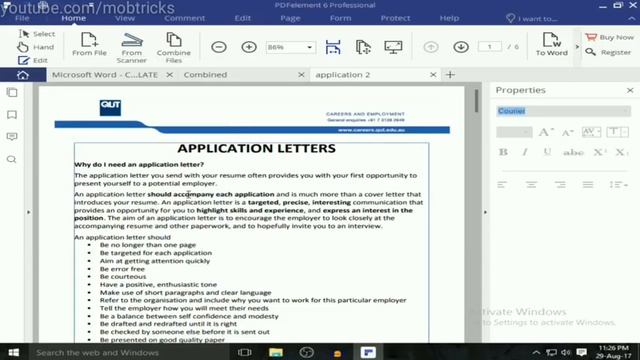Fit page width icon
The image size is (640, 360).
tap(333, 47)
